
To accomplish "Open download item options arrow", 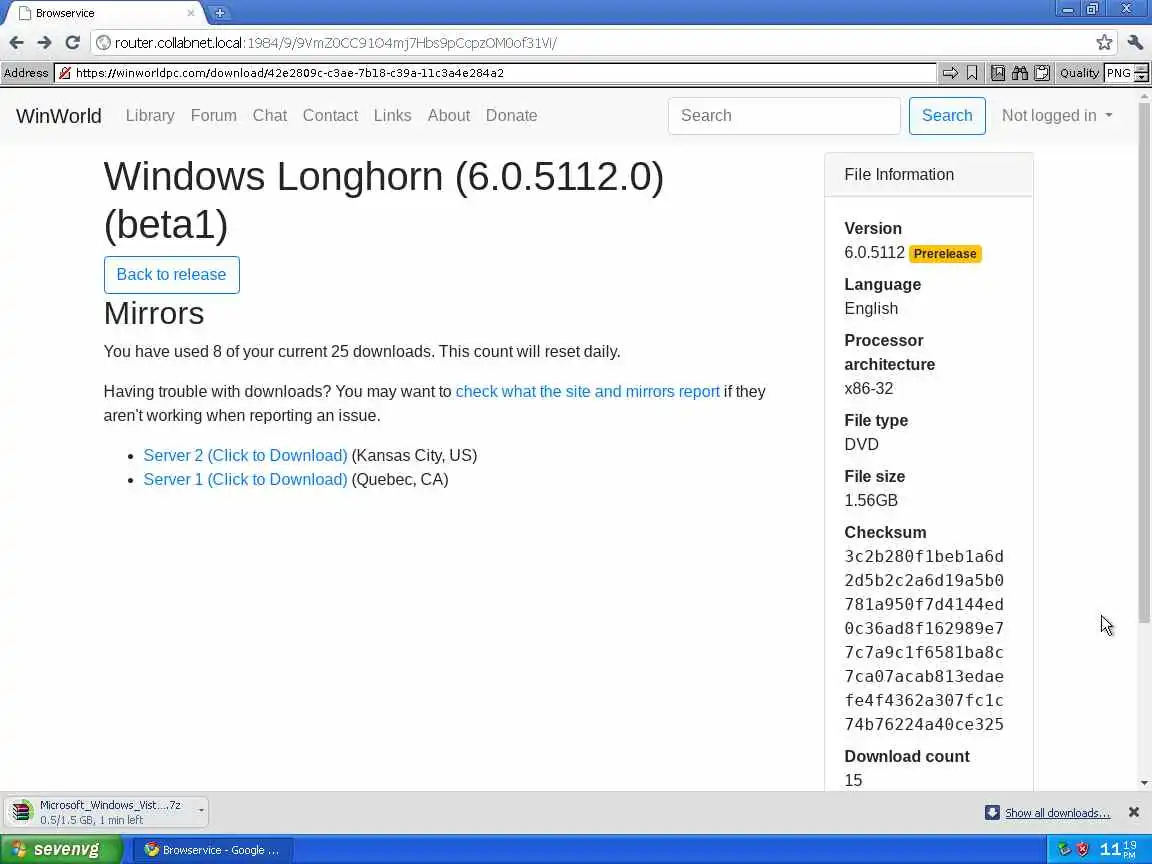I will point(201,810).
